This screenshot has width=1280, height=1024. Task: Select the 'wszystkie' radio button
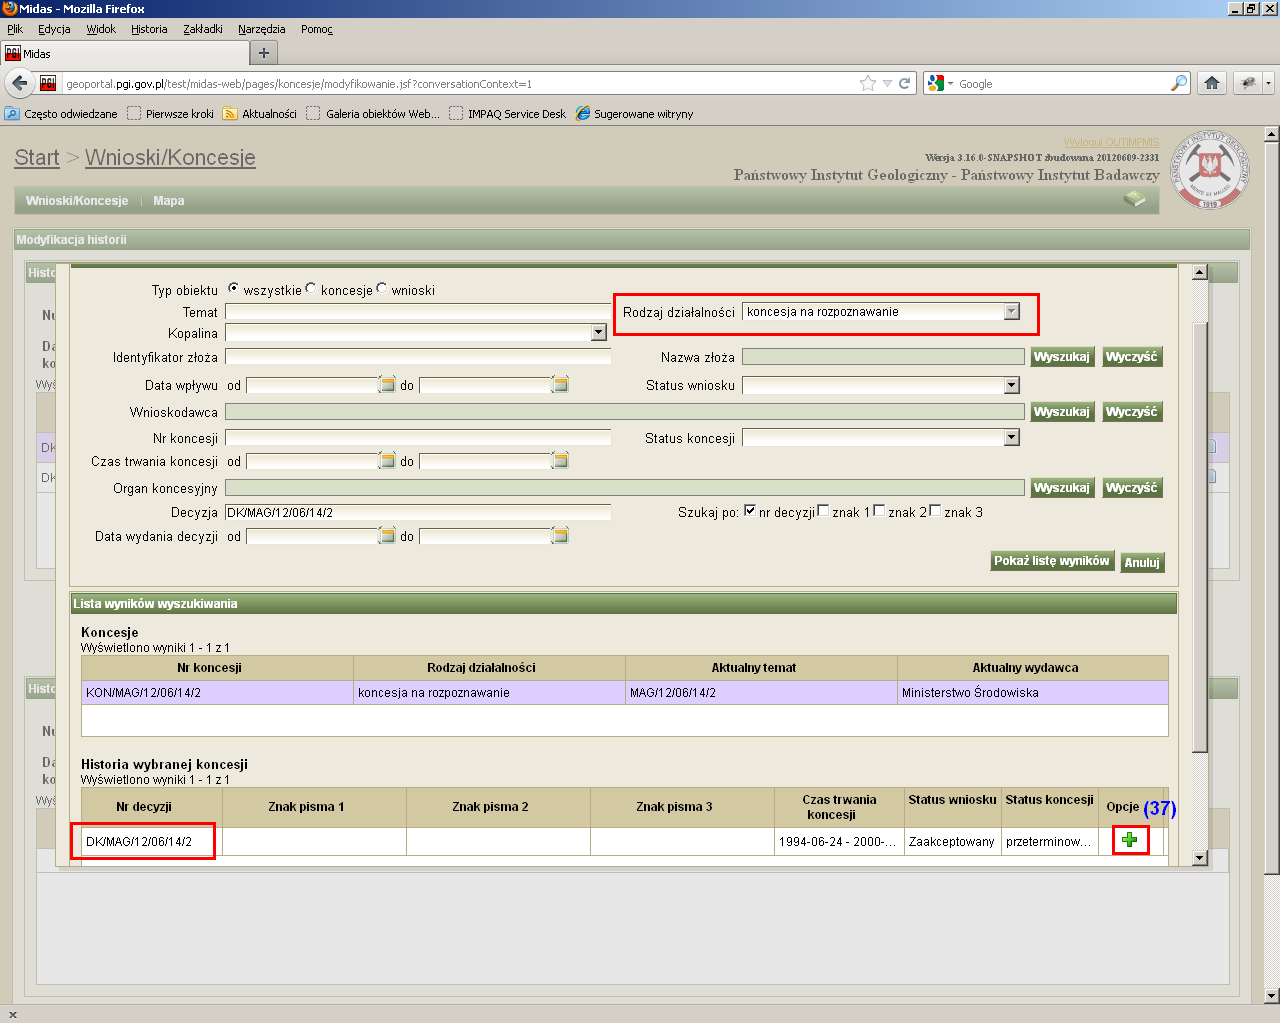tap(234, 288)
